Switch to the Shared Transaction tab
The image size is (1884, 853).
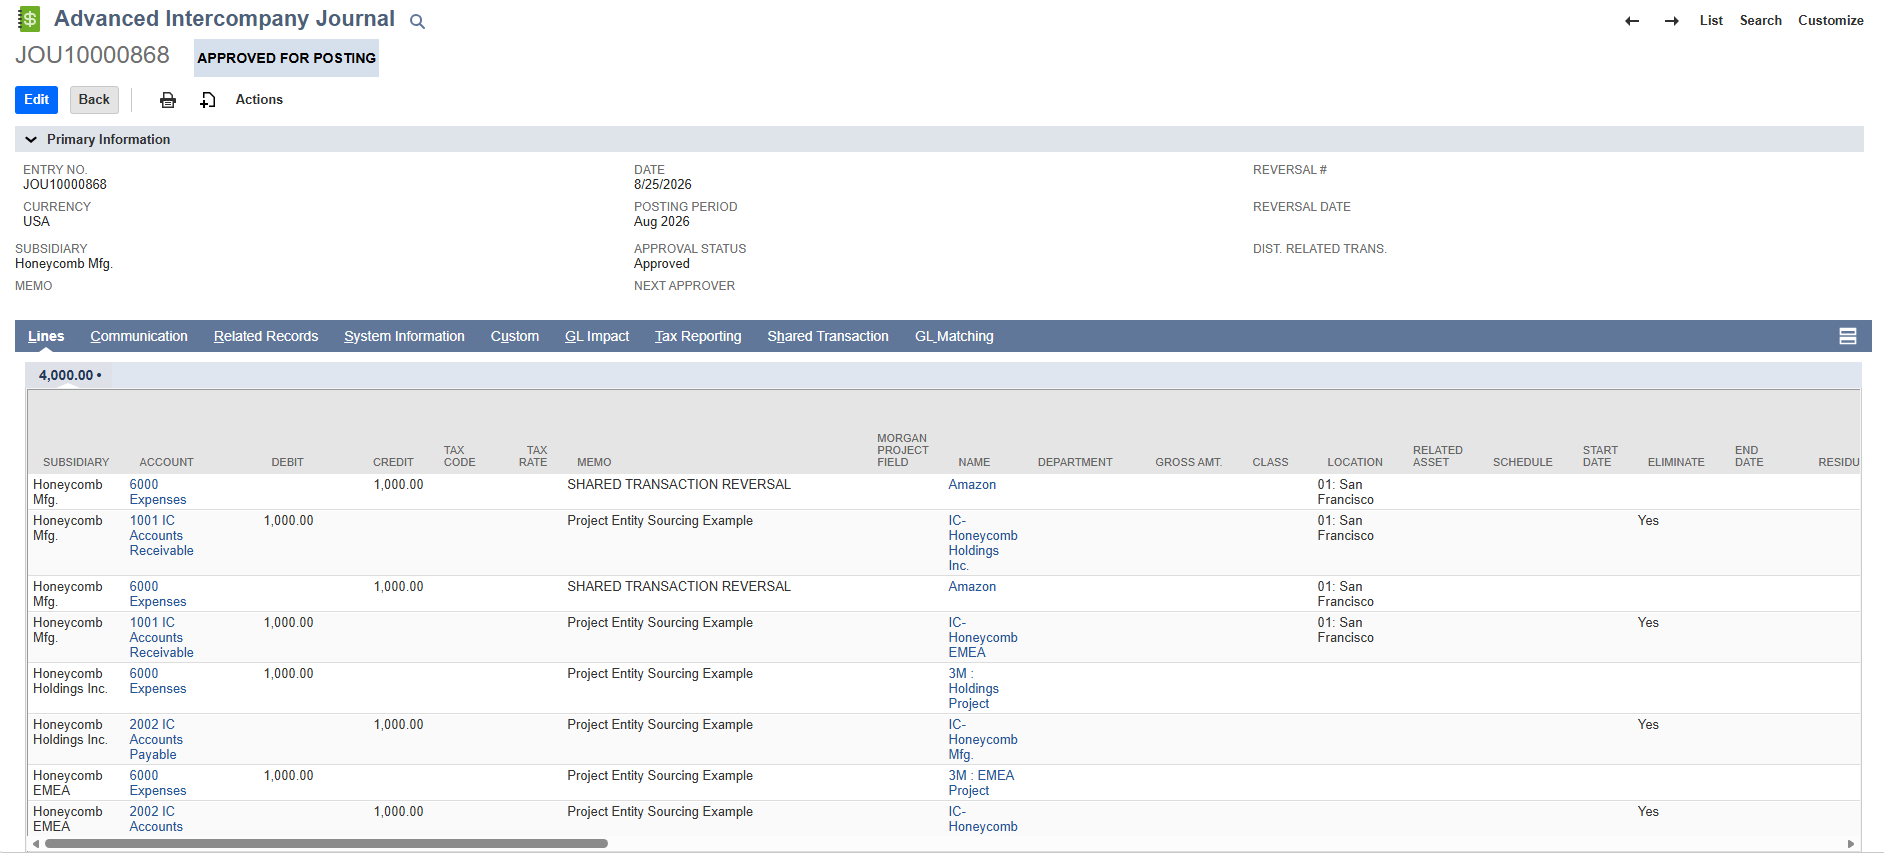tap(828, 336)
